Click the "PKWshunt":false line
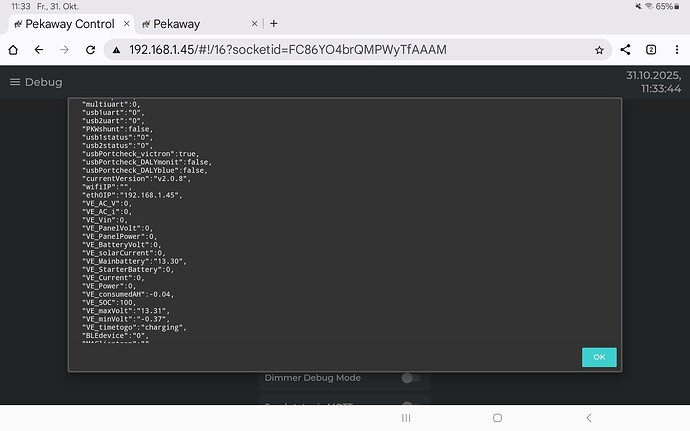 (117, 129)
